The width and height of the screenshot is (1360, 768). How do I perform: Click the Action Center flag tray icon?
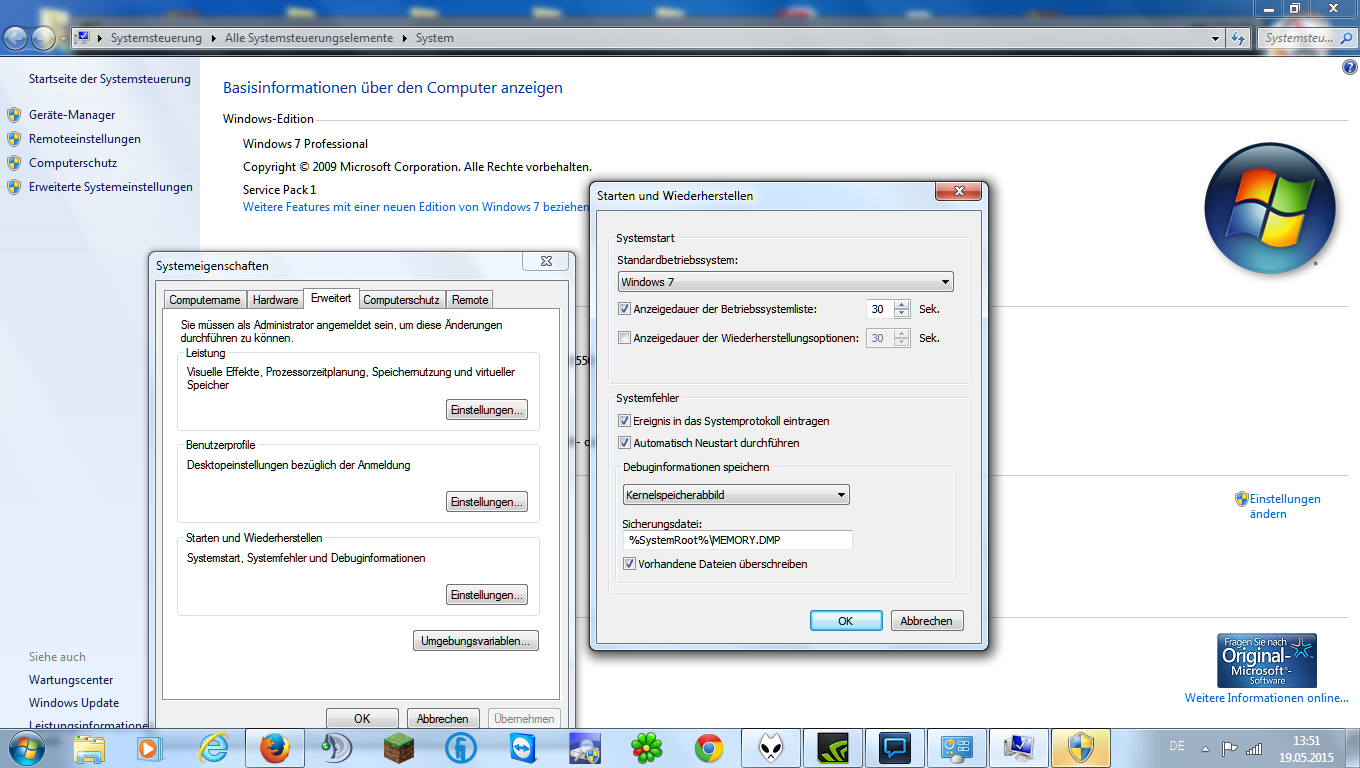[1230, 748]
